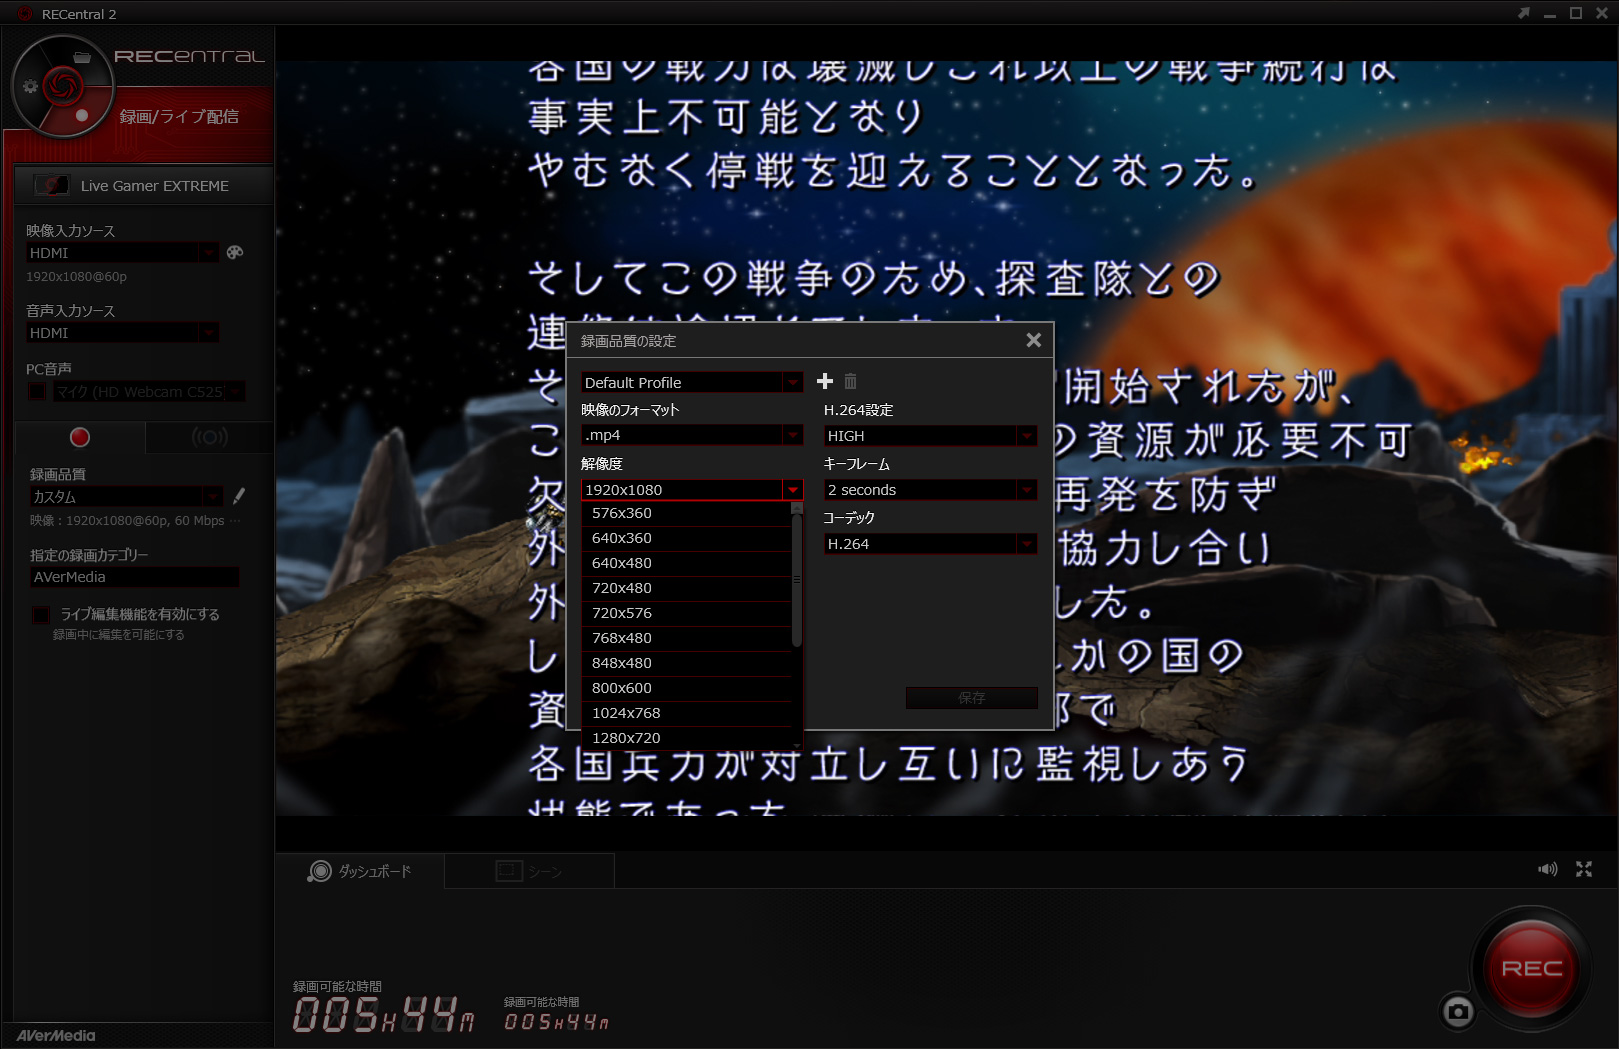Enable the PC audio checkbox
Screen dimensions: 1619x1049
(37, 392)
